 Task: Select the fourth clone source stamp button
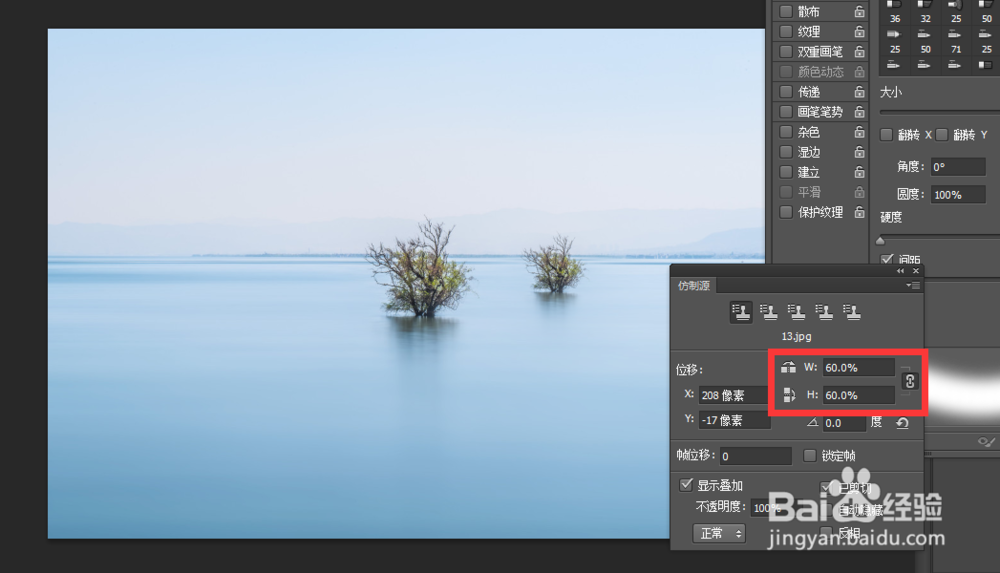825,312
